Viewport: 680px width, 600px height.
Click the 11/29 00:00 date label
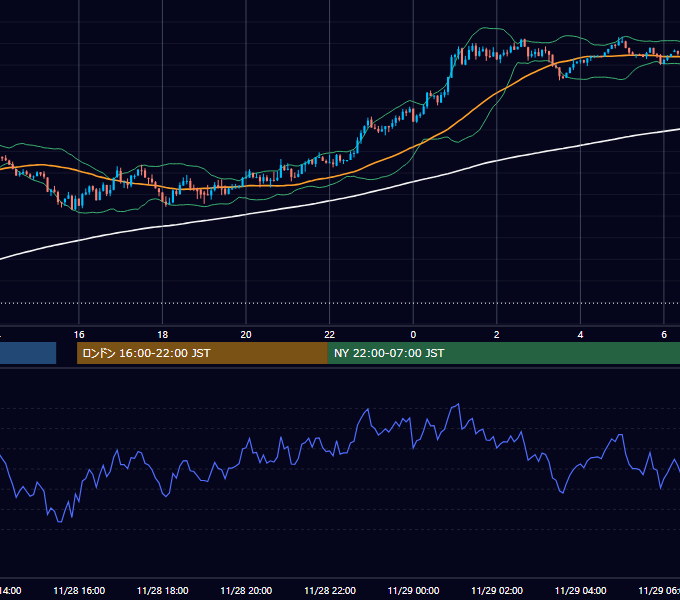click(x=413, y=590)
